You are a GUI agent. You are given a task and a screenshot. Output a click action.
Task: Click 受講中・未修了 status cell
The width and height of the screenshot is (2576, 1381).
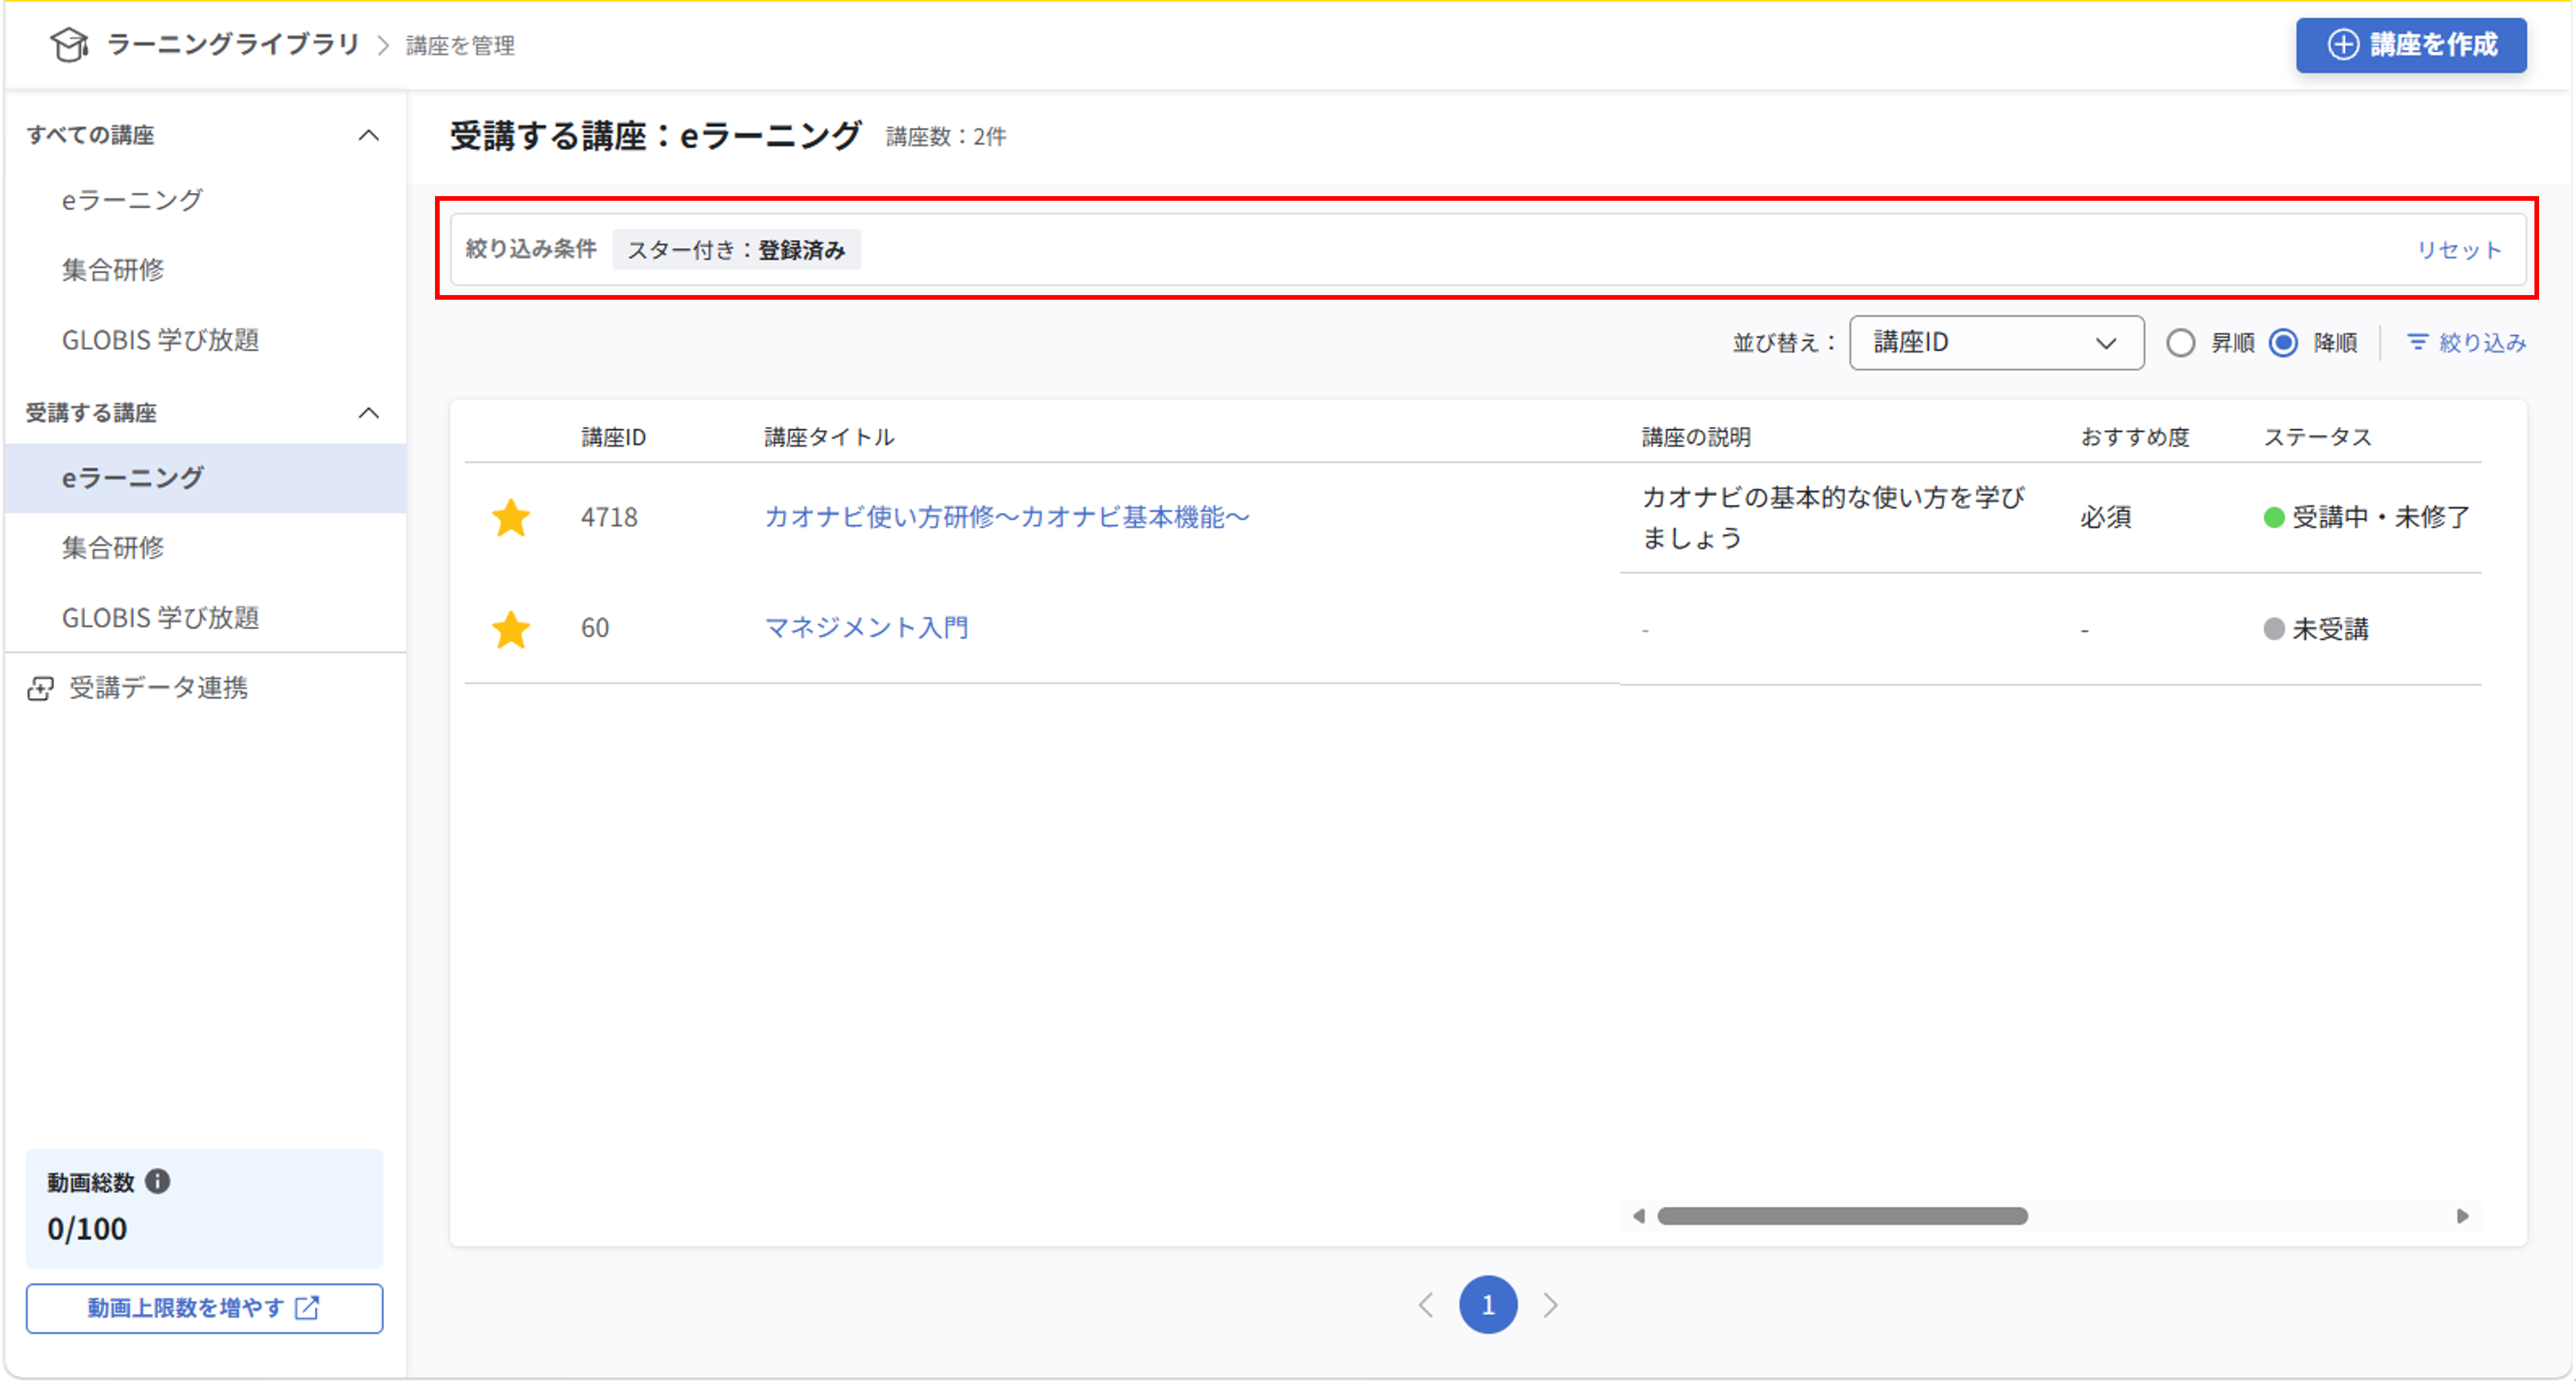(x=2366, y=517)
